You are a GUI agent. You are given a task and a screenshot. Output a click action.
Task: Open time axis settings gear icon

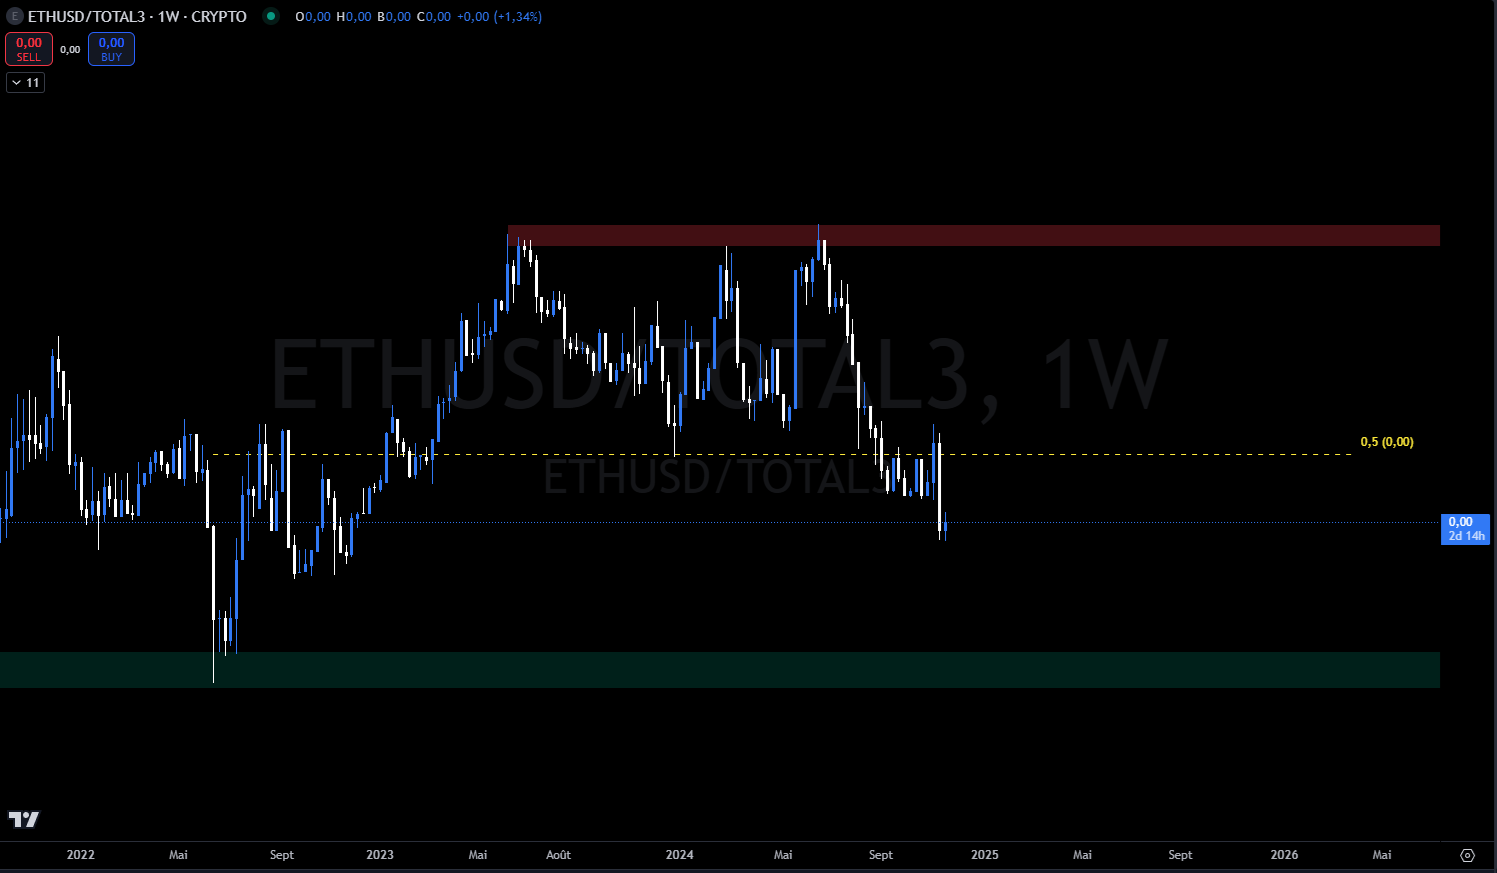pos(1467,855)
